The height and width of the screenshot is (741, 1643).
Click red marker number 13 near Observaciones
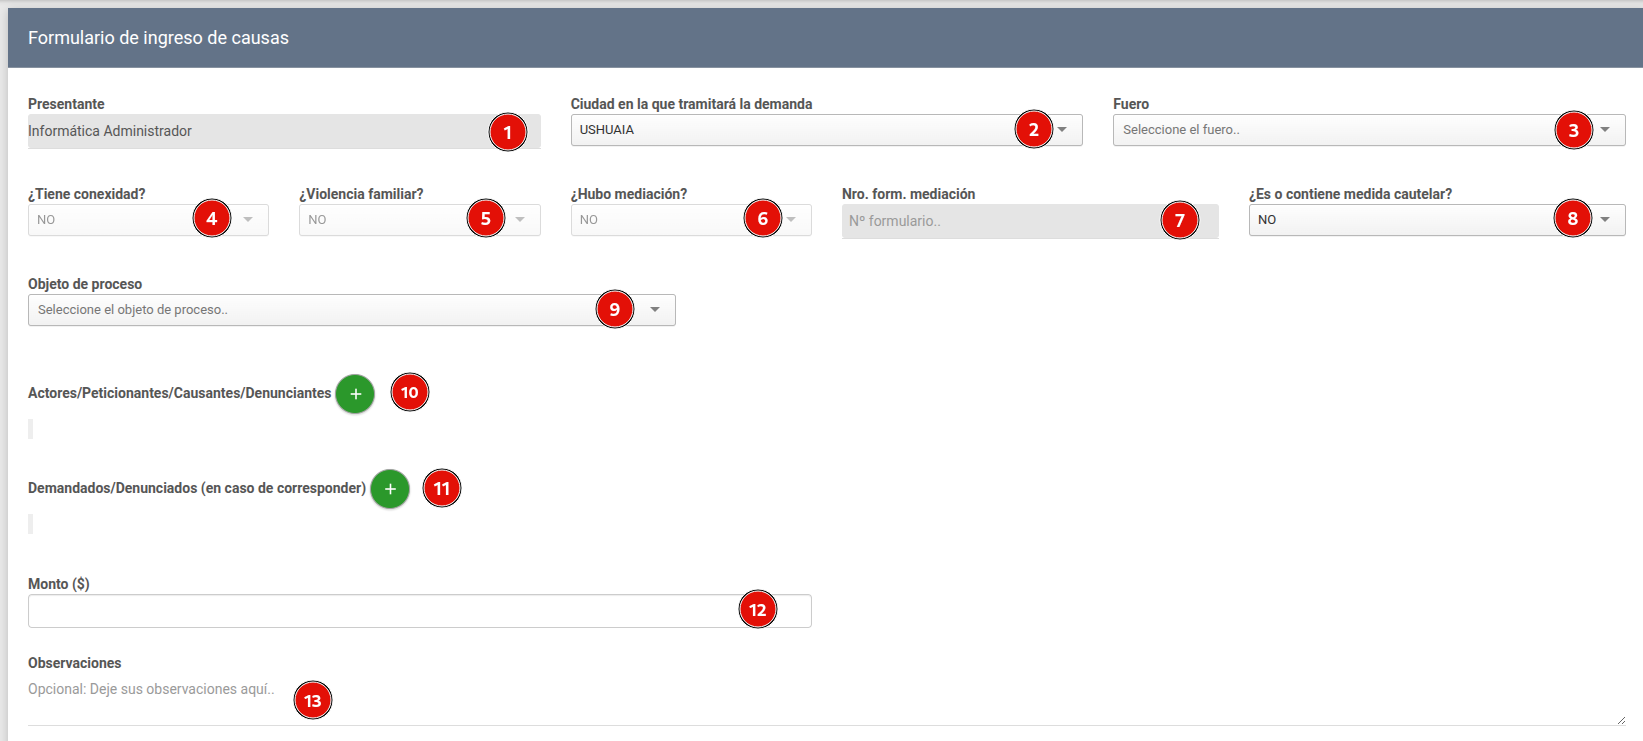[313, 700]
